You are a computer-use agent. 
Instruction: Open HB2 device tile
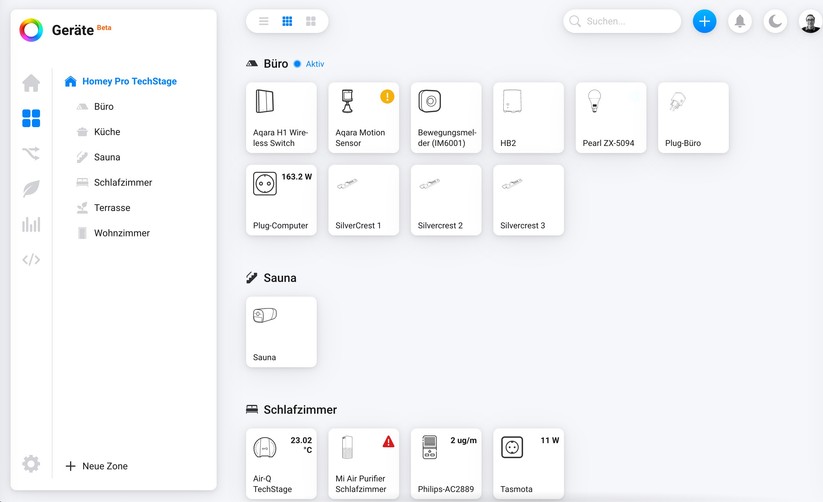pyautogui.click(x=529, y=118)
